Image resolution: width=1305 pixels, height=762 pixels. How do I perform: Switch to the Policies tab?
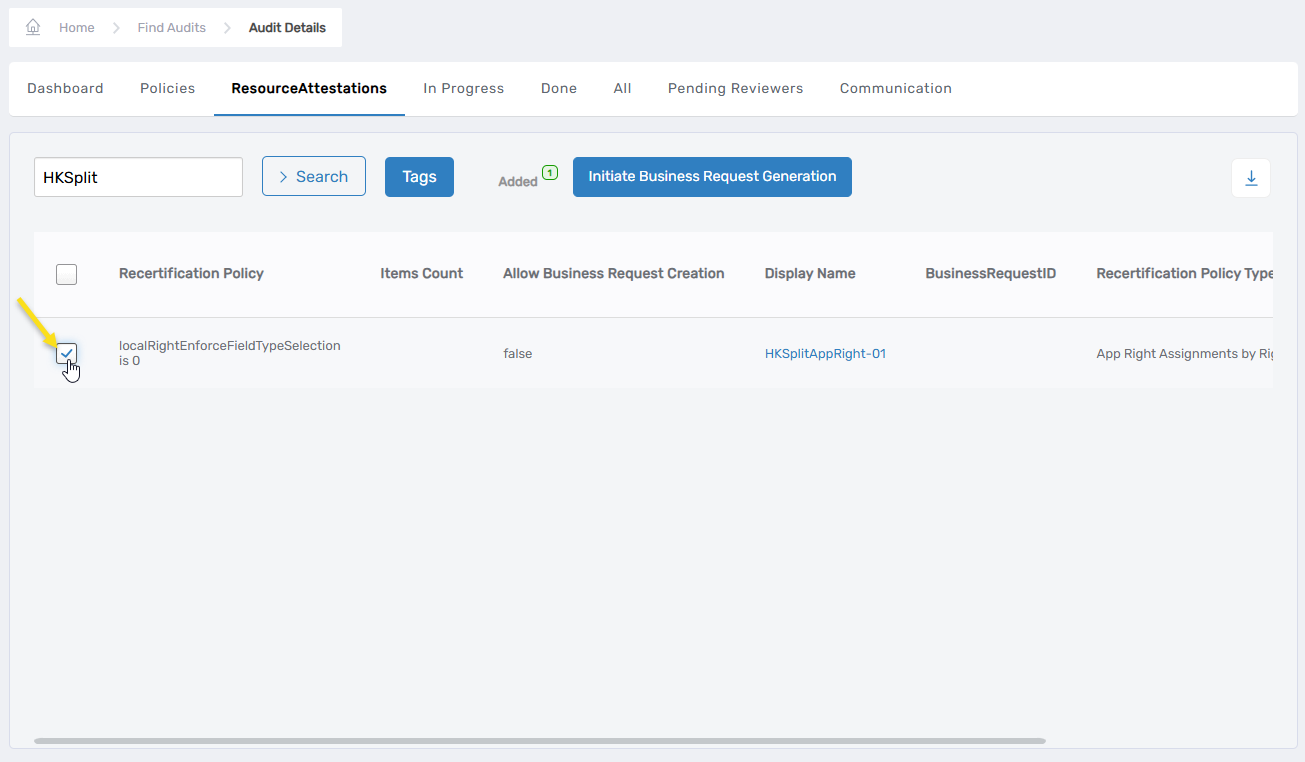[x=167, y=89]
